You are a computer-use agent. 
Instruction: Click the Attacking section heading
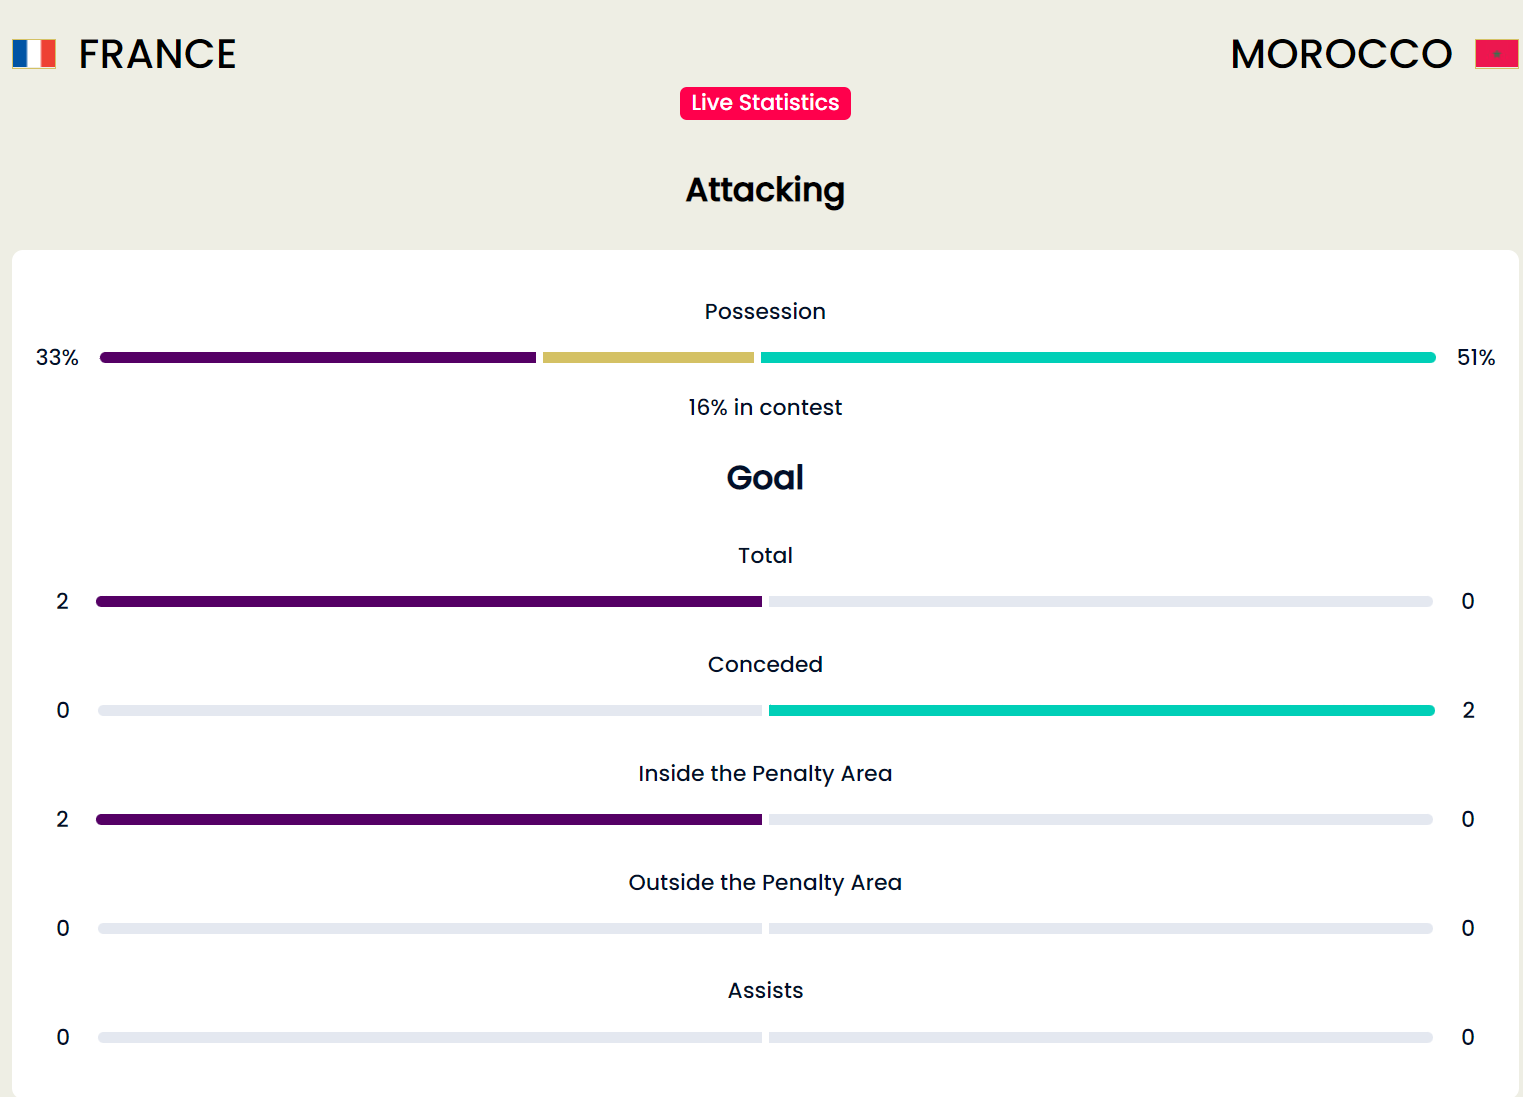pos(765,190)
